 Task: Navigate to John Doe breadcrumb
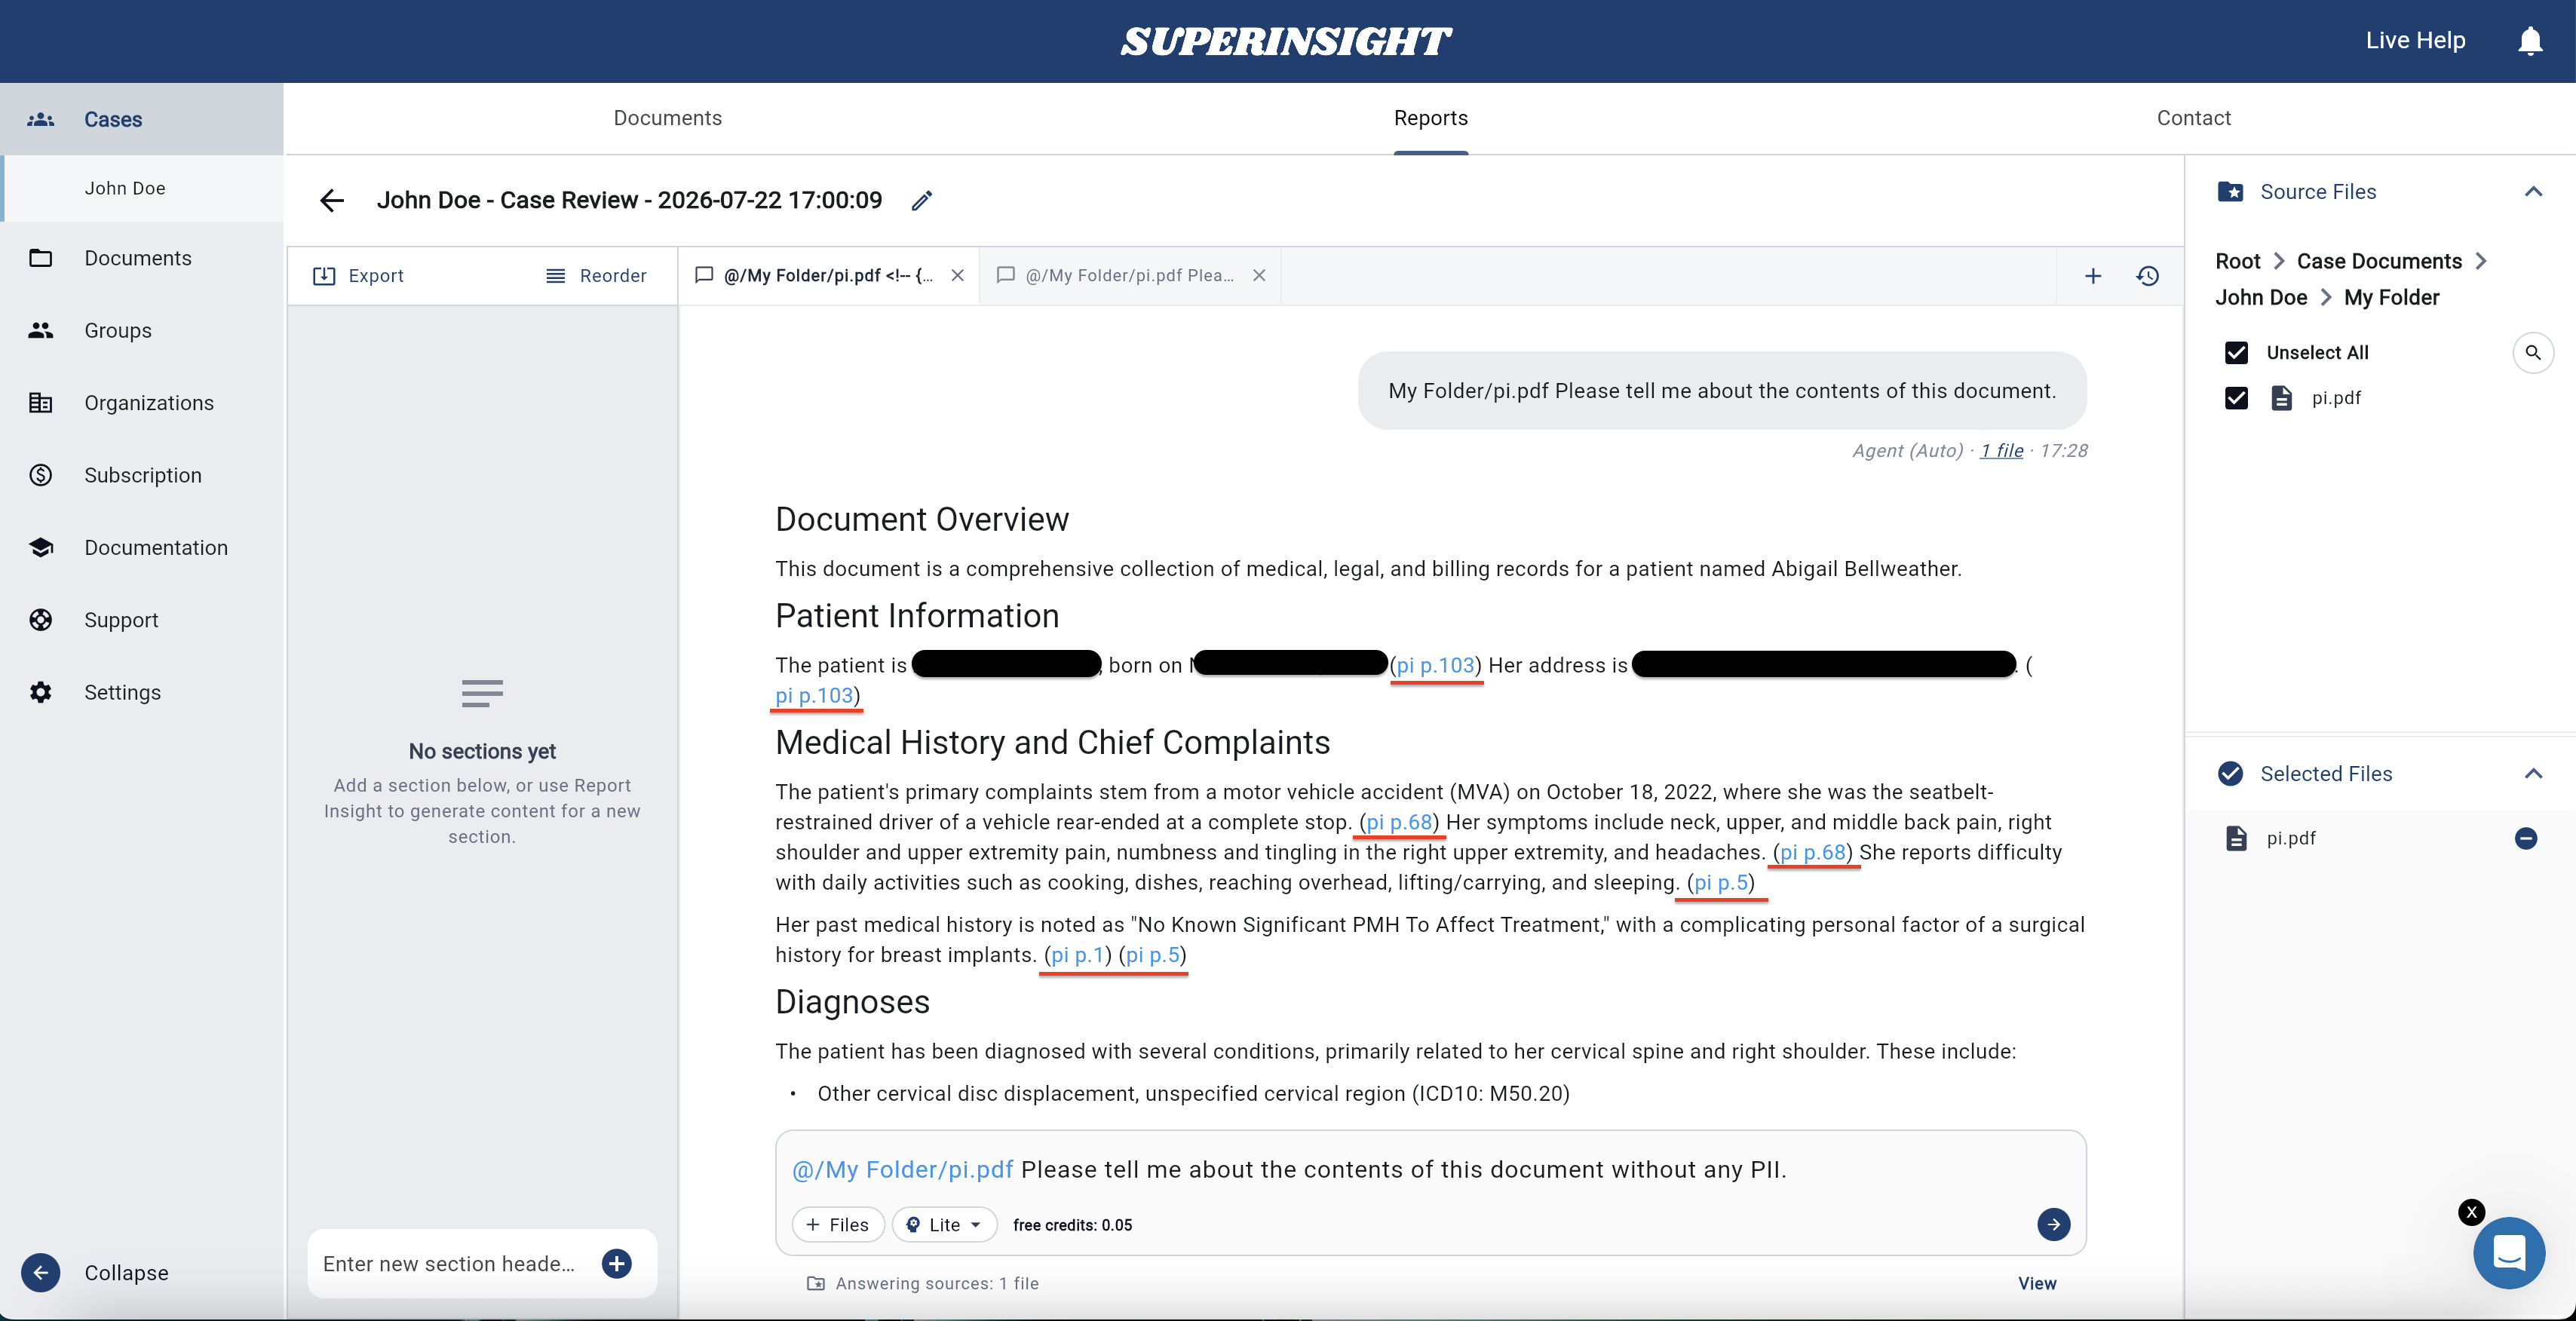click(2261, 298)
